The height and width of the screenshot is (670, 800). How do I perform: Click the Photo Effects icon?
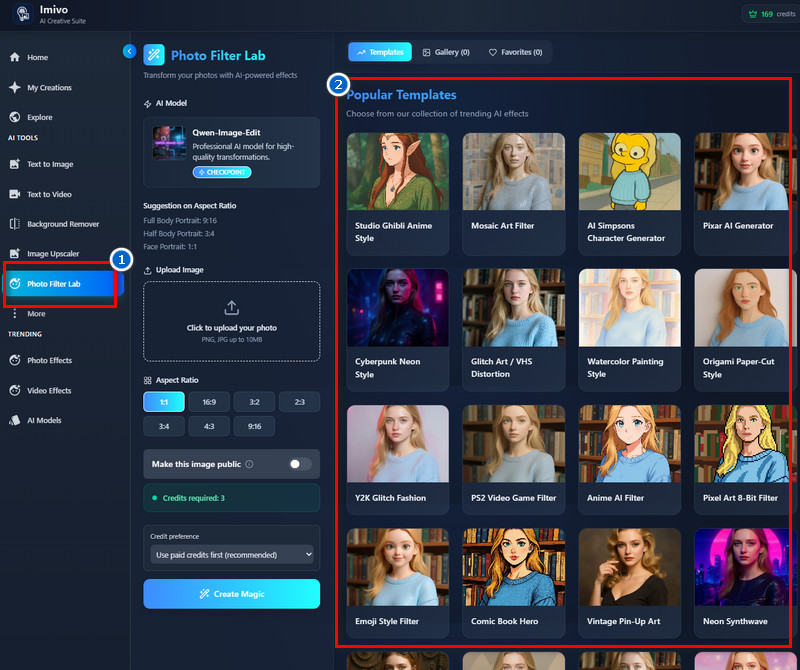[15, 360]
